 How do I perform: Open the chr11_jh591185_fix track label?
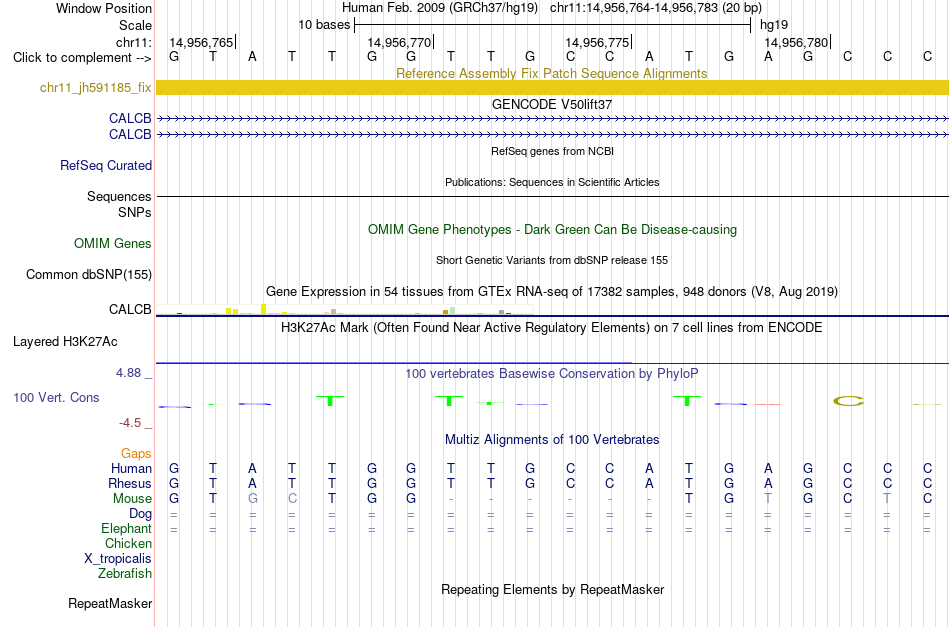pyautogui.click(x=96, y=87)
